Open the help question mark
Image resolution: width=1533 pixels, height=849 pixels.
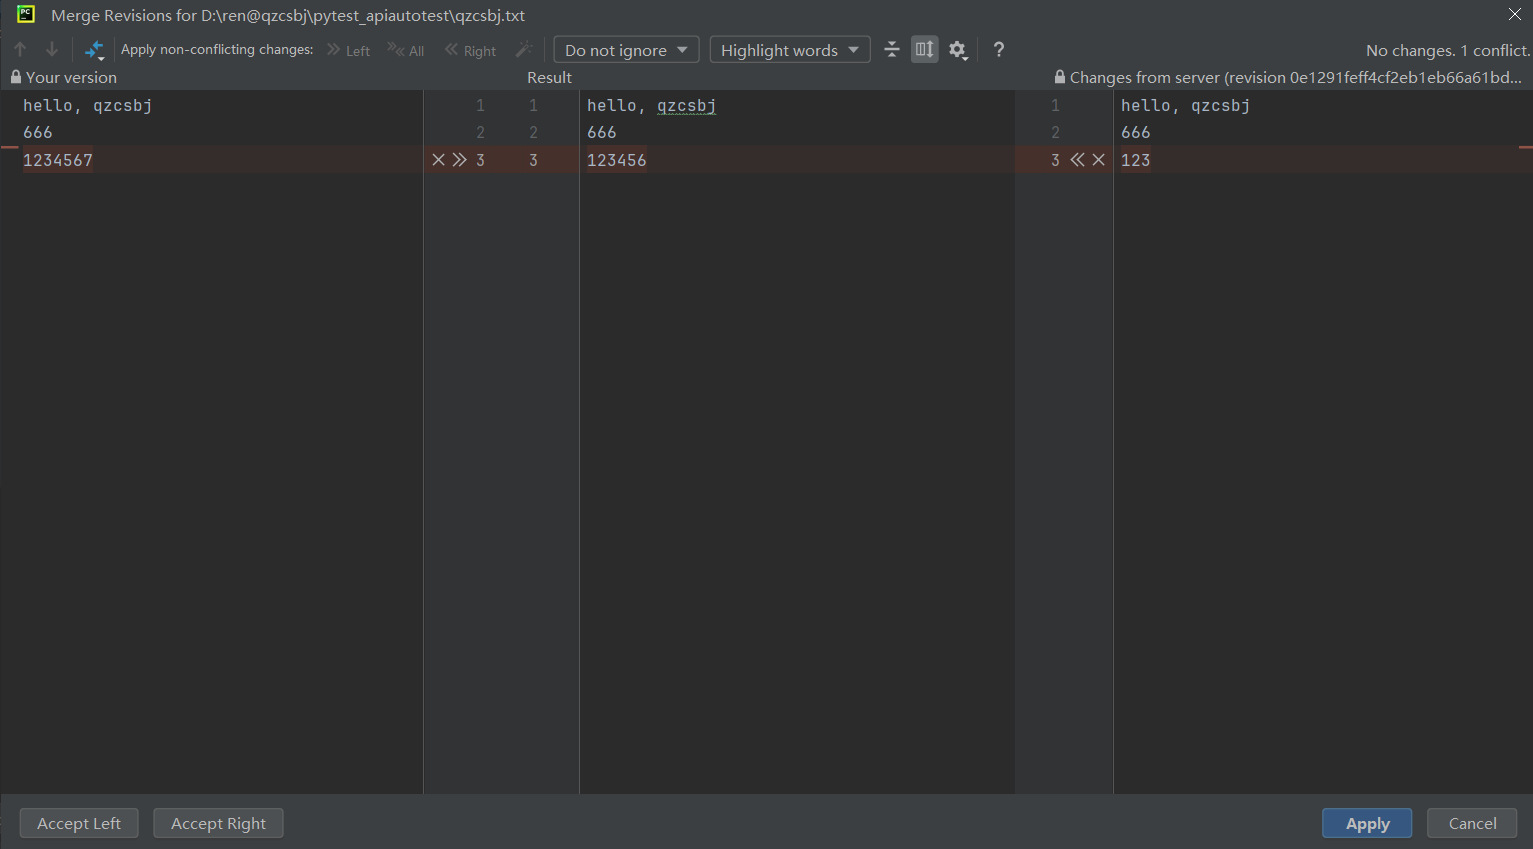coord(998,49)
